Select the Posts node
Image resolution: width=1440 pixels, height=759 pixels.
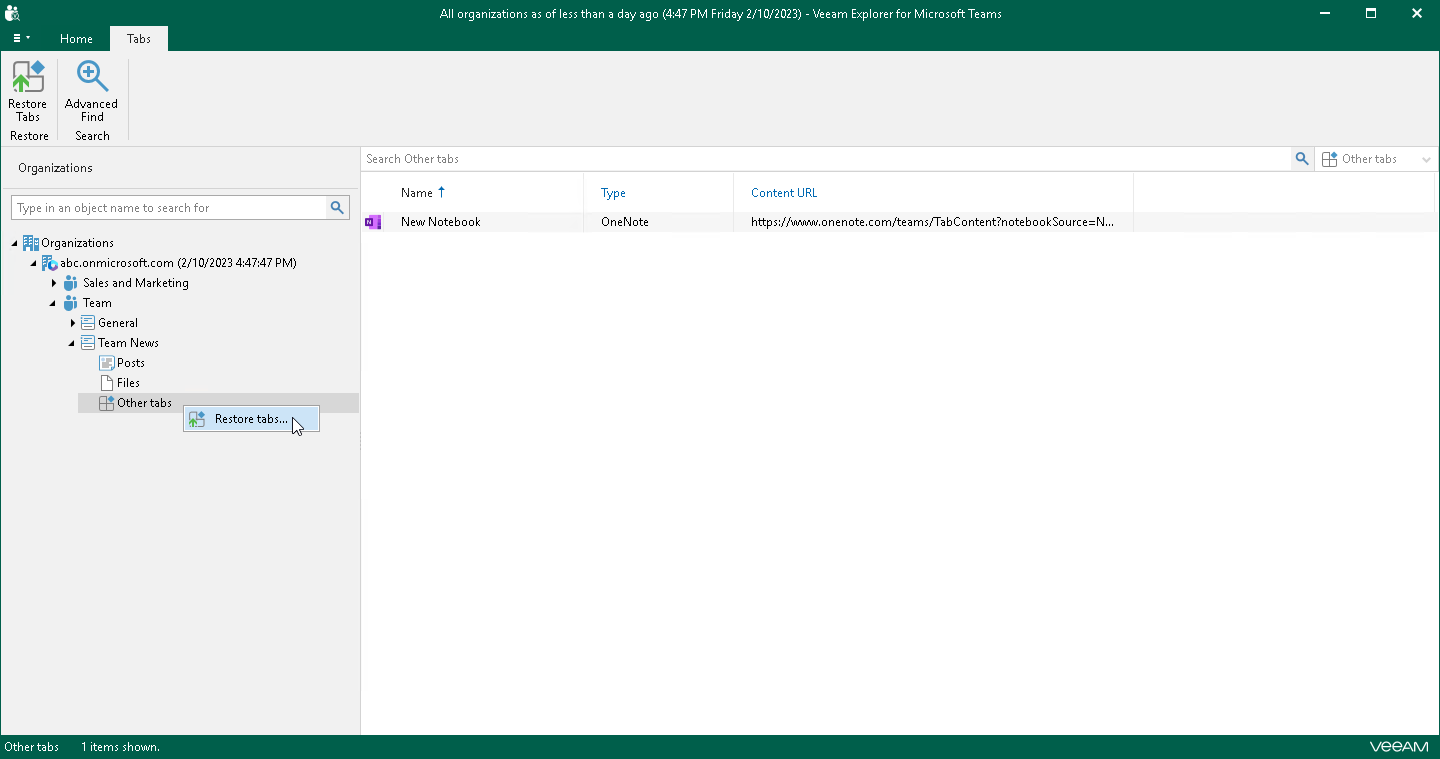coord(130,363)
